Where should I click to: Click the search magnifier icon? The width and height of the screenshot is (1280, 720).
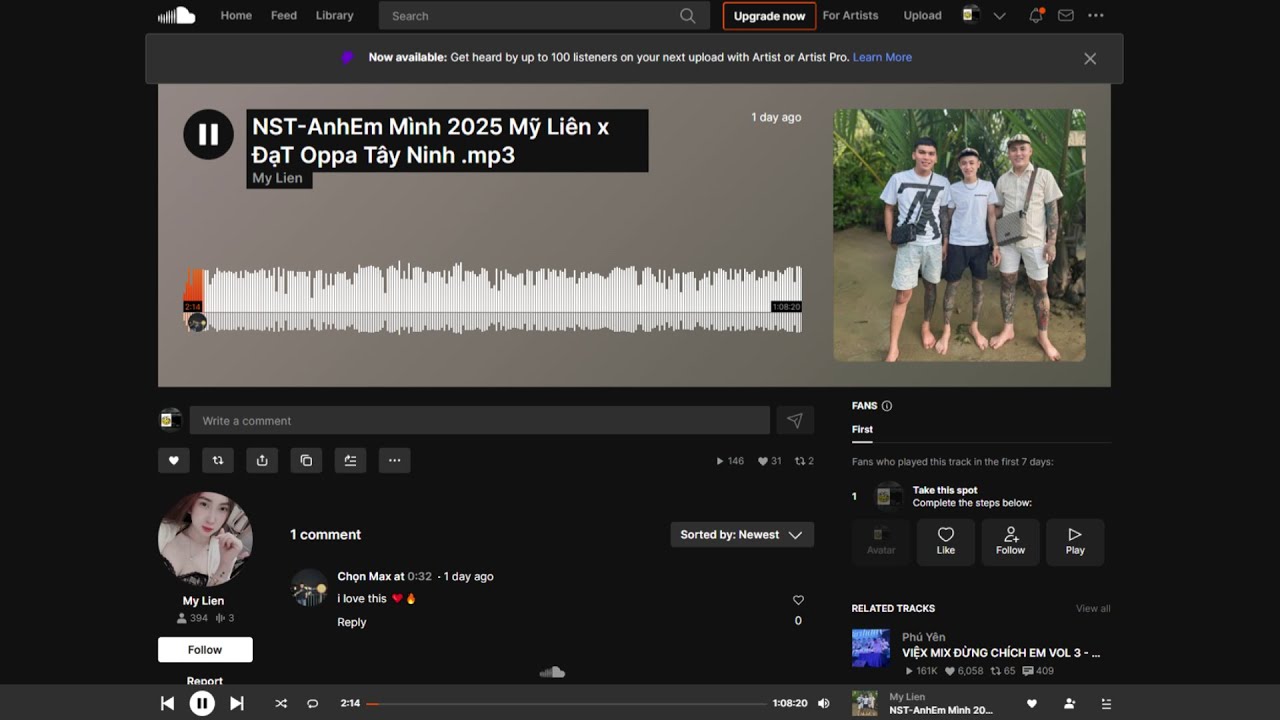(687, 16)
